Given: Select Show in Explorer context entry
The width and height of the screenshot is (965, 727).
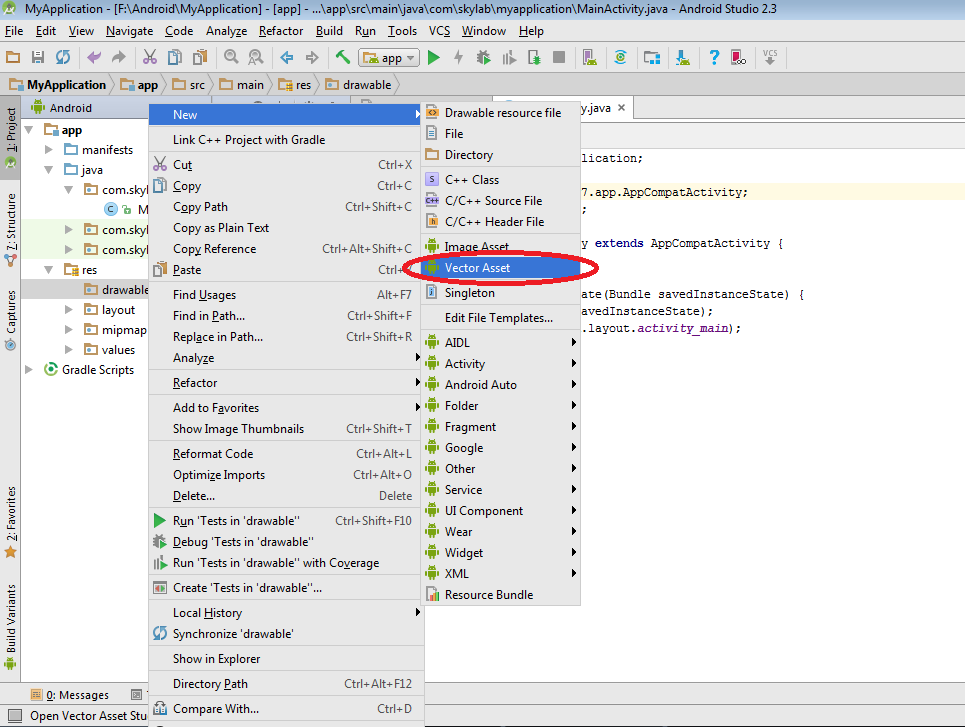Looking at the screenshot, I should 216,659.
